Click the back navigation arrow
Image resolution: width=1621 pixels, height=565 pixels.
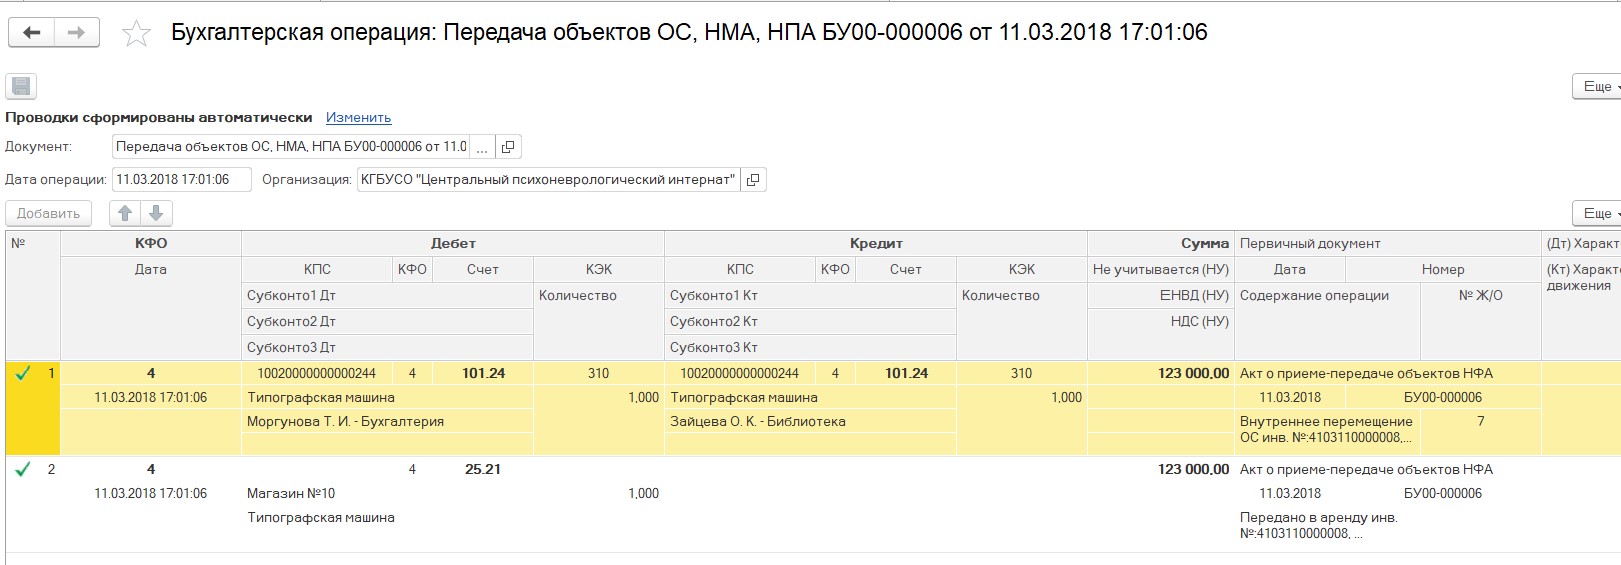click(x=32, y=33)
